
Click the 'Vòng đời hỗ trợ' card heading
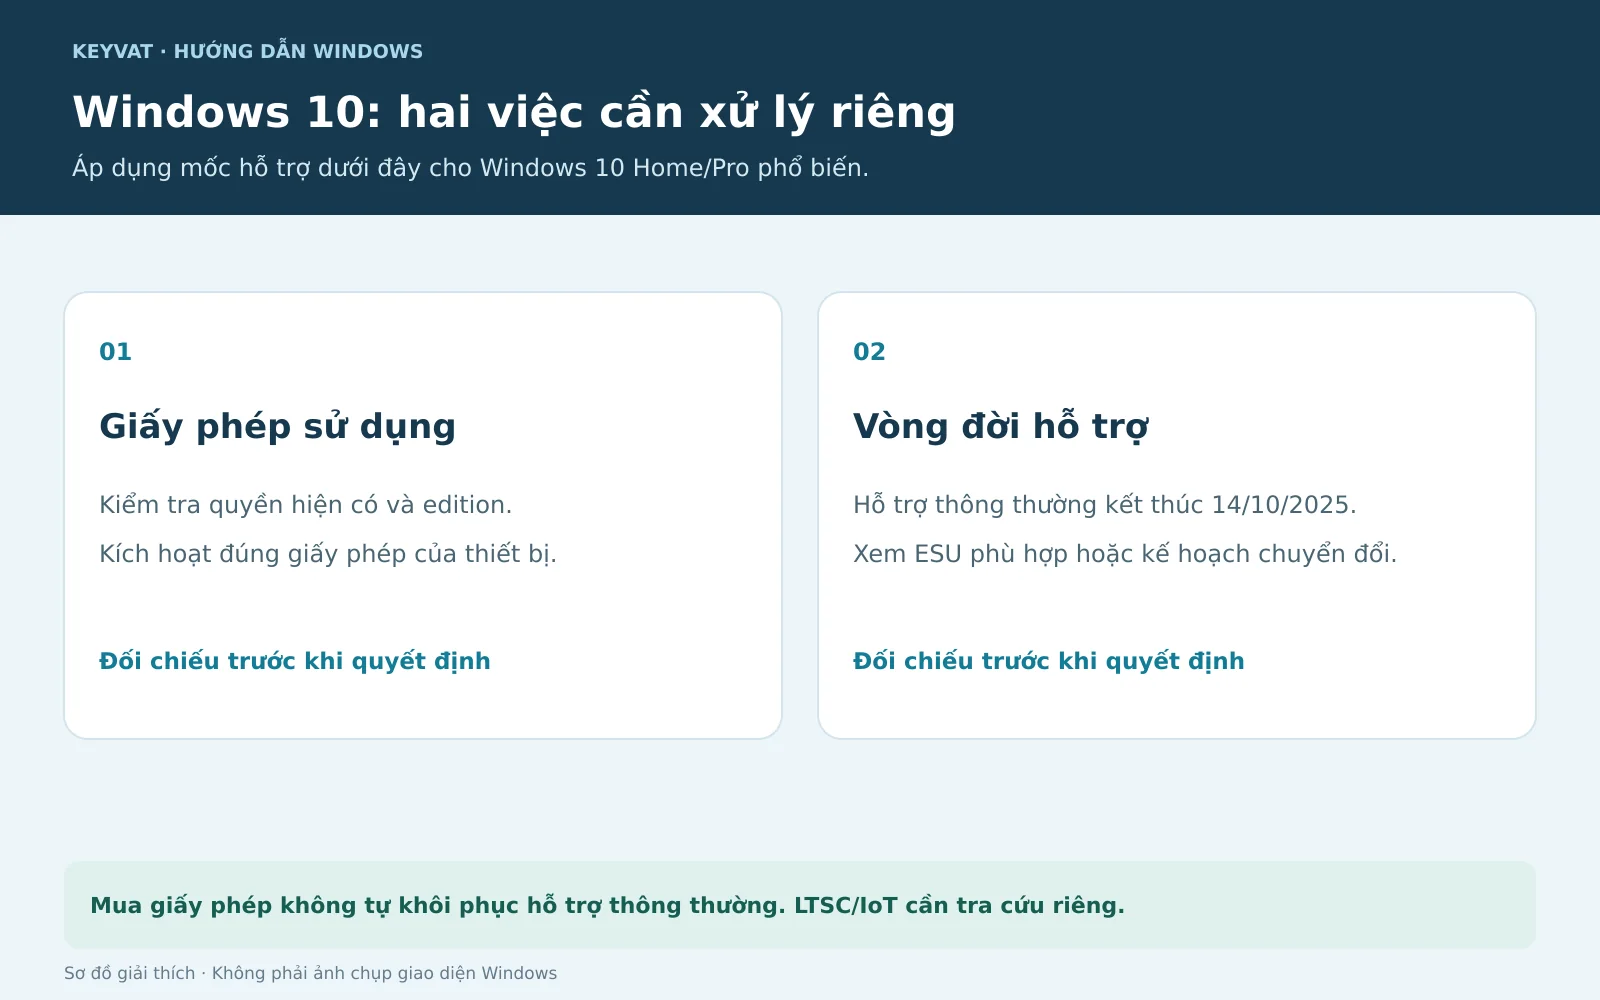(x=1000, y=426)
